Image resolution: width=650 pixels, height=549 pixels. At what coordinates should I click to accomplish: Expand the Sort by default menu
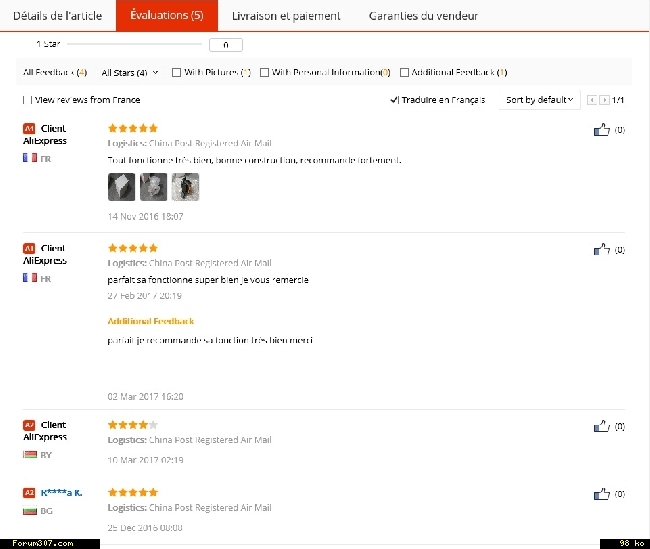pyautogui.click(x=539, y=100)
